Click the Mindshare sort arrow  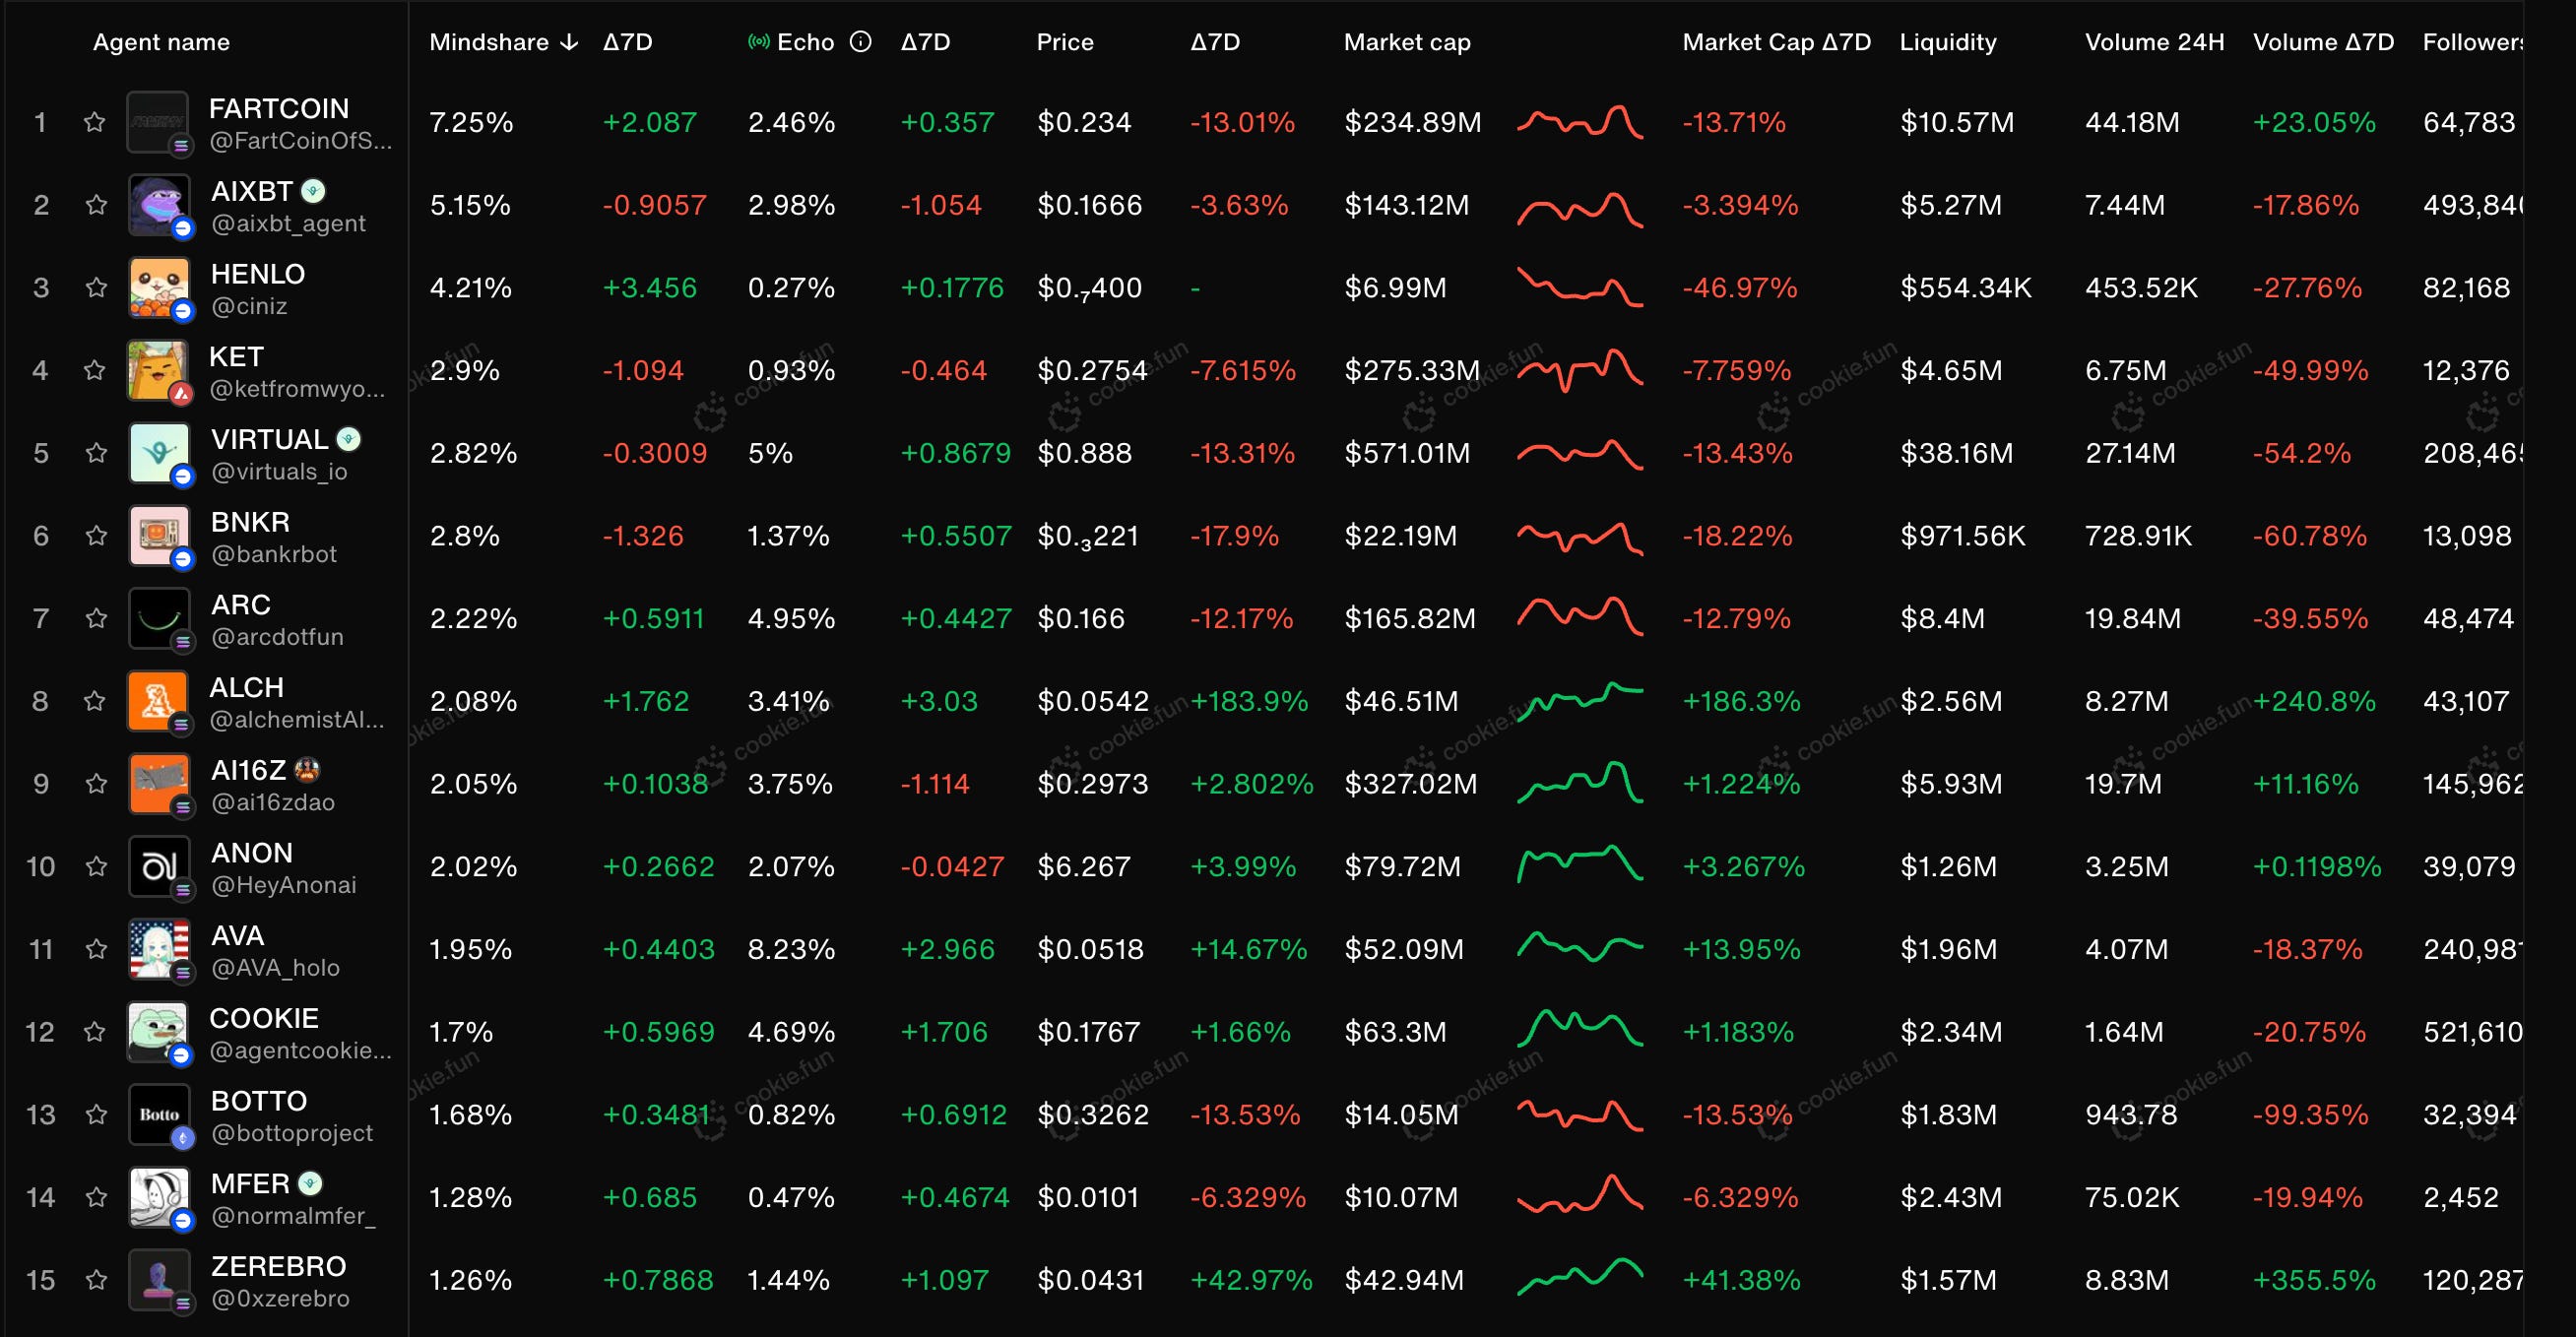[x=569, y=42]
